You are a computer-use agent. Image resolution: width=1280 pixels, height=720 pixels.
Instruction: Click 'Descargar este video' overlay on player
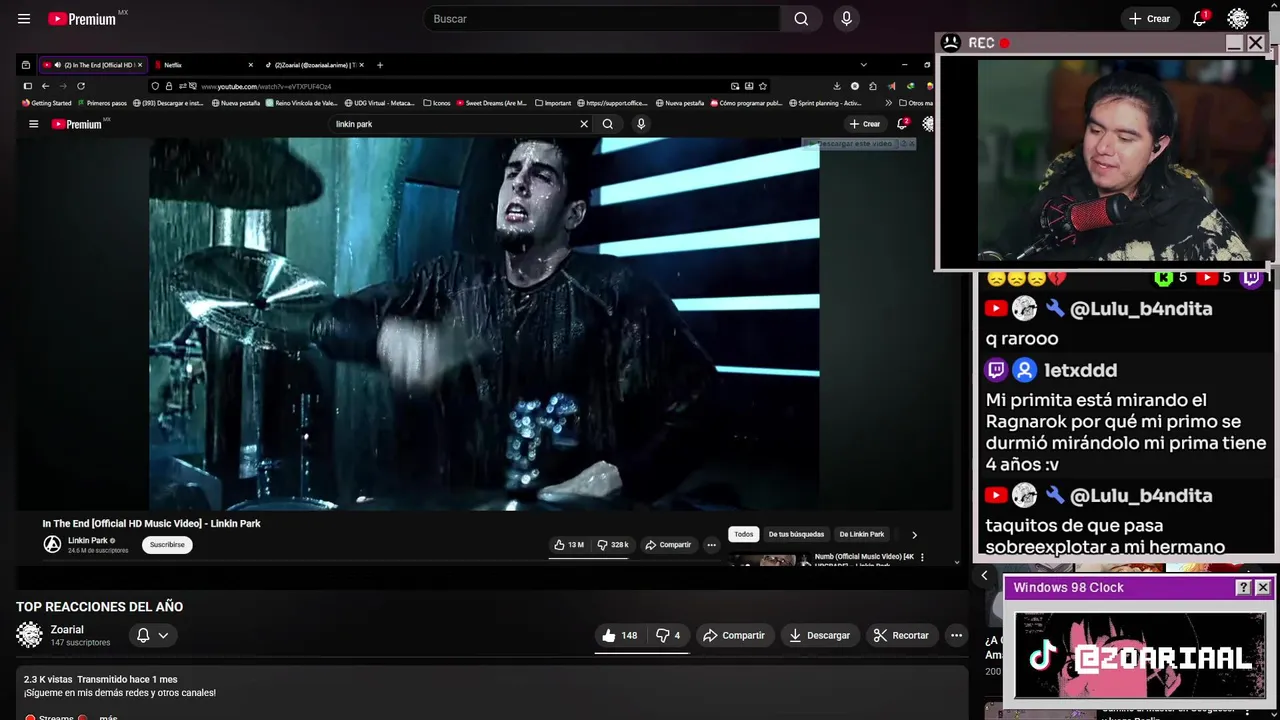pyautogui.click(x=859, y=144)
